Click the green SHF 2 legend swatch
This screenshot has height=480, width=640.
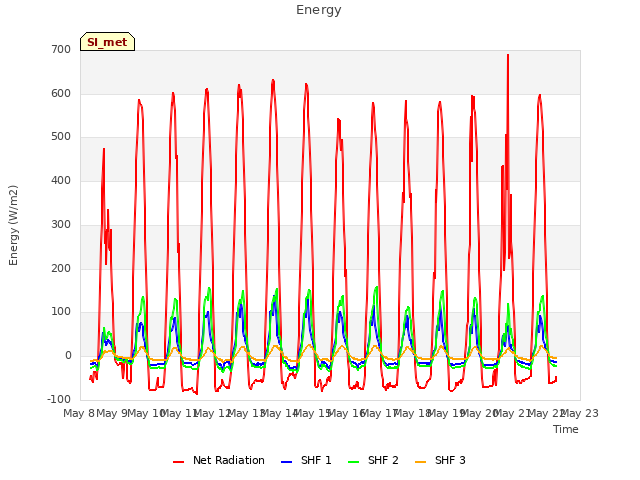point(353,462)
